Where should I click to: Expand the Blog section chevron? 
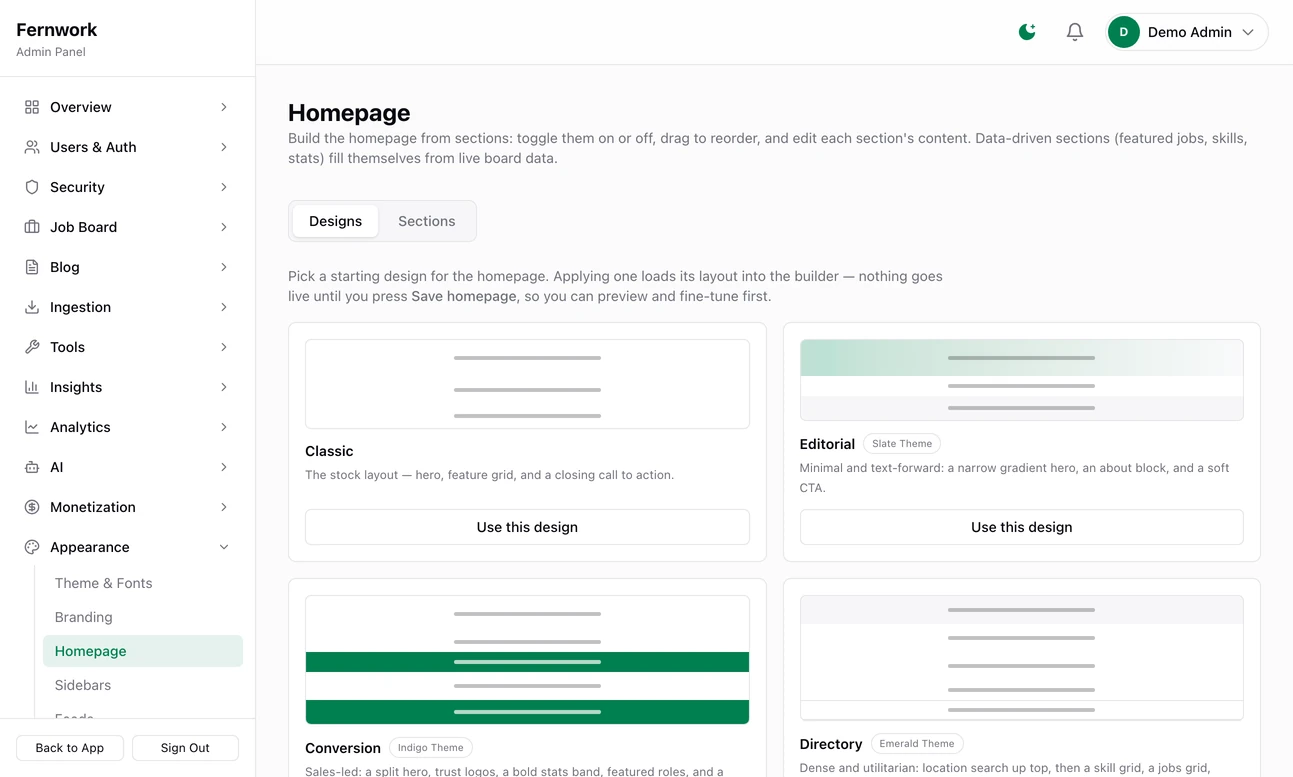[224, 267]
